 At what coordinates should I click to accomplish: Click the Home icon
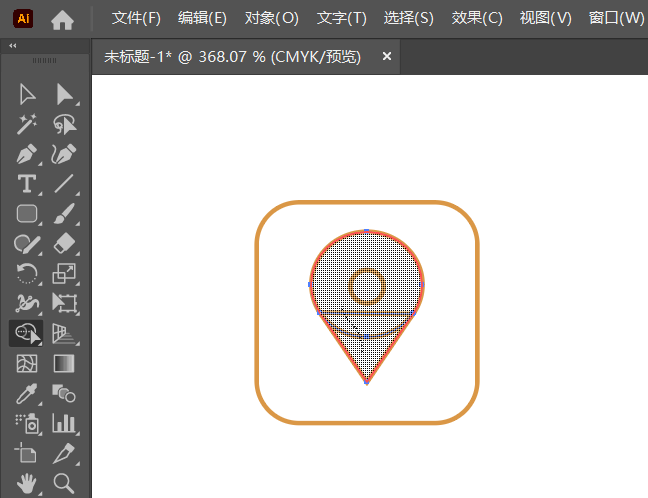62,19
